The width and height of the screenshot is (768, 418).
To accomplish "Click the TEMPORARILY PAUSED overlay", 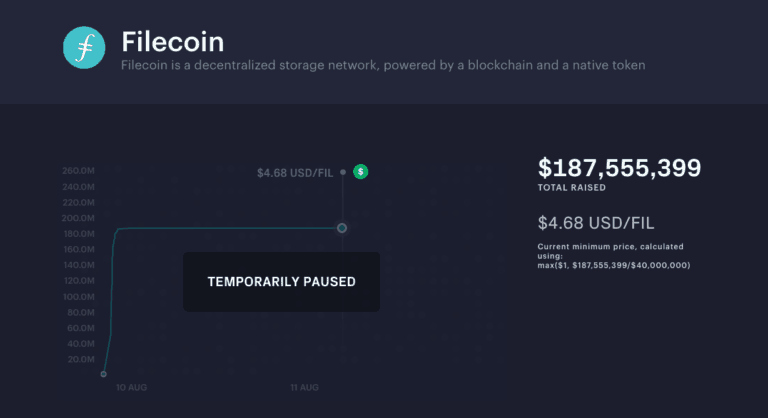I will (x=281, y=282).
